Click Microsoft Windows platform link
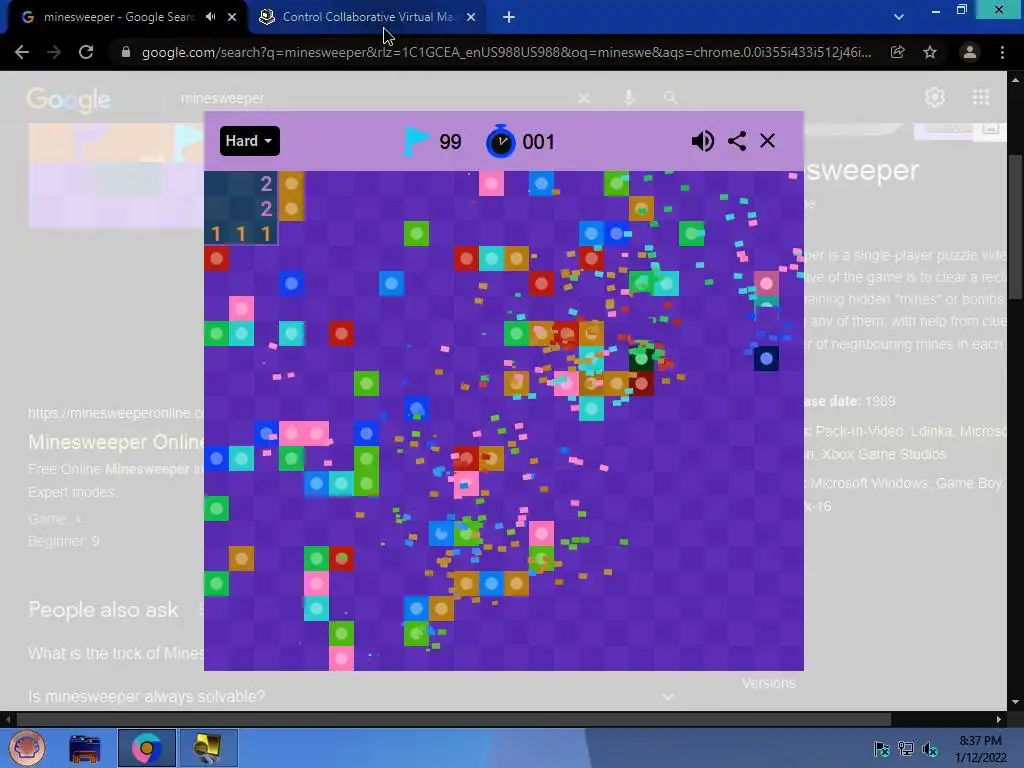 [870, 483]
